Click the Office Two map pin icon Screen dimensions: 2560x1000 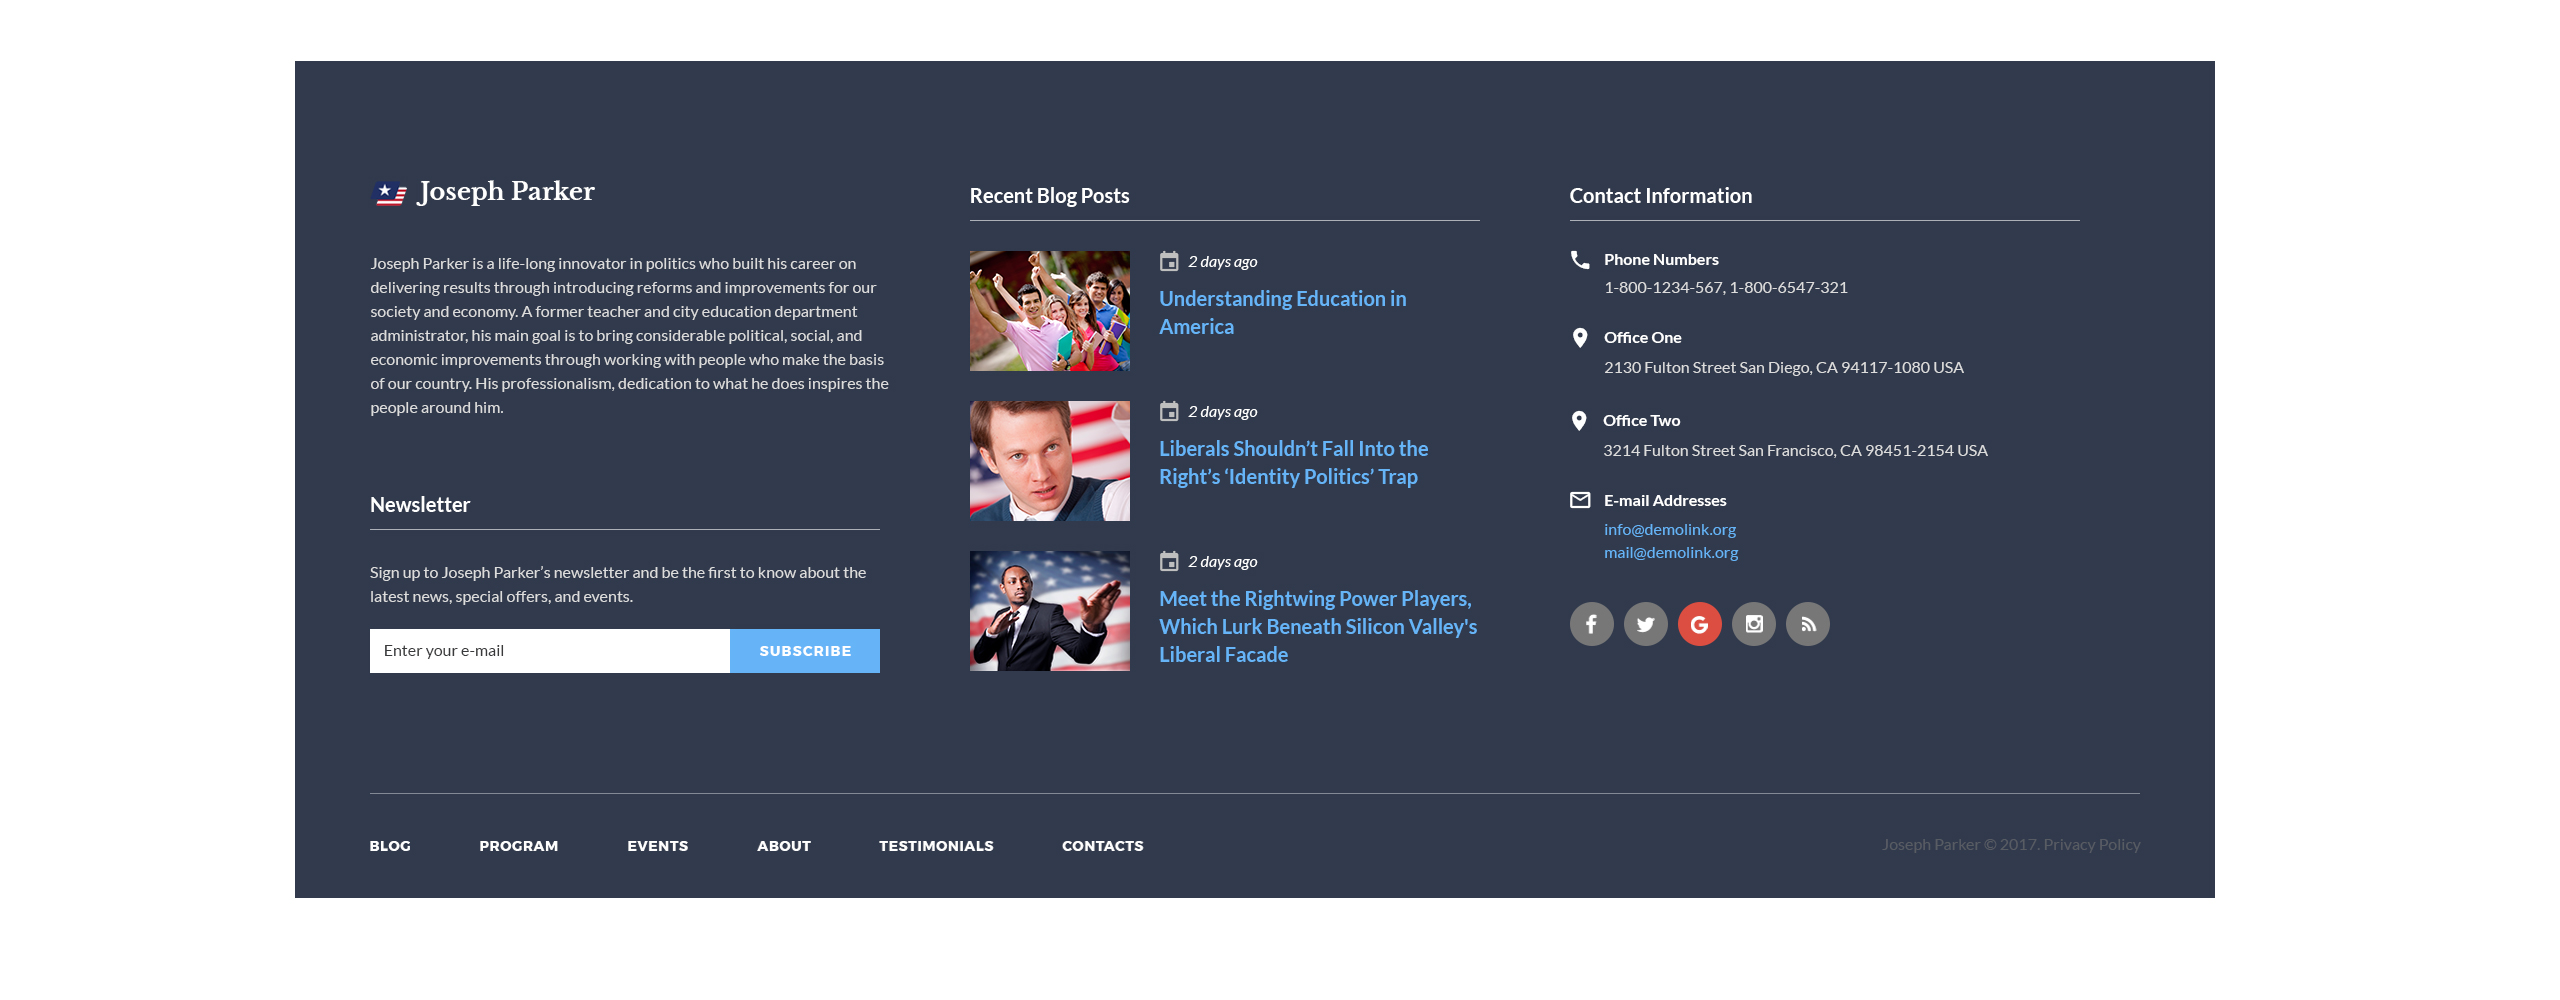point(1579,421)
